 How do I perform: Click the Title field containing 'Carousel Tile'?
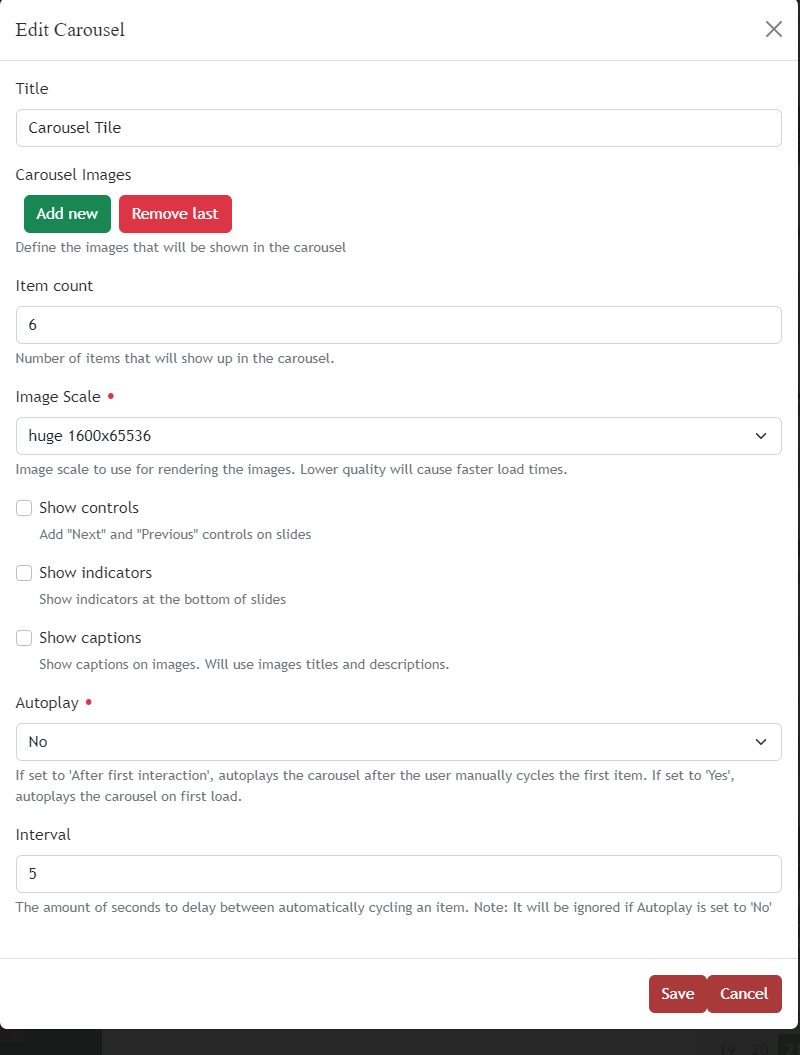398,128
